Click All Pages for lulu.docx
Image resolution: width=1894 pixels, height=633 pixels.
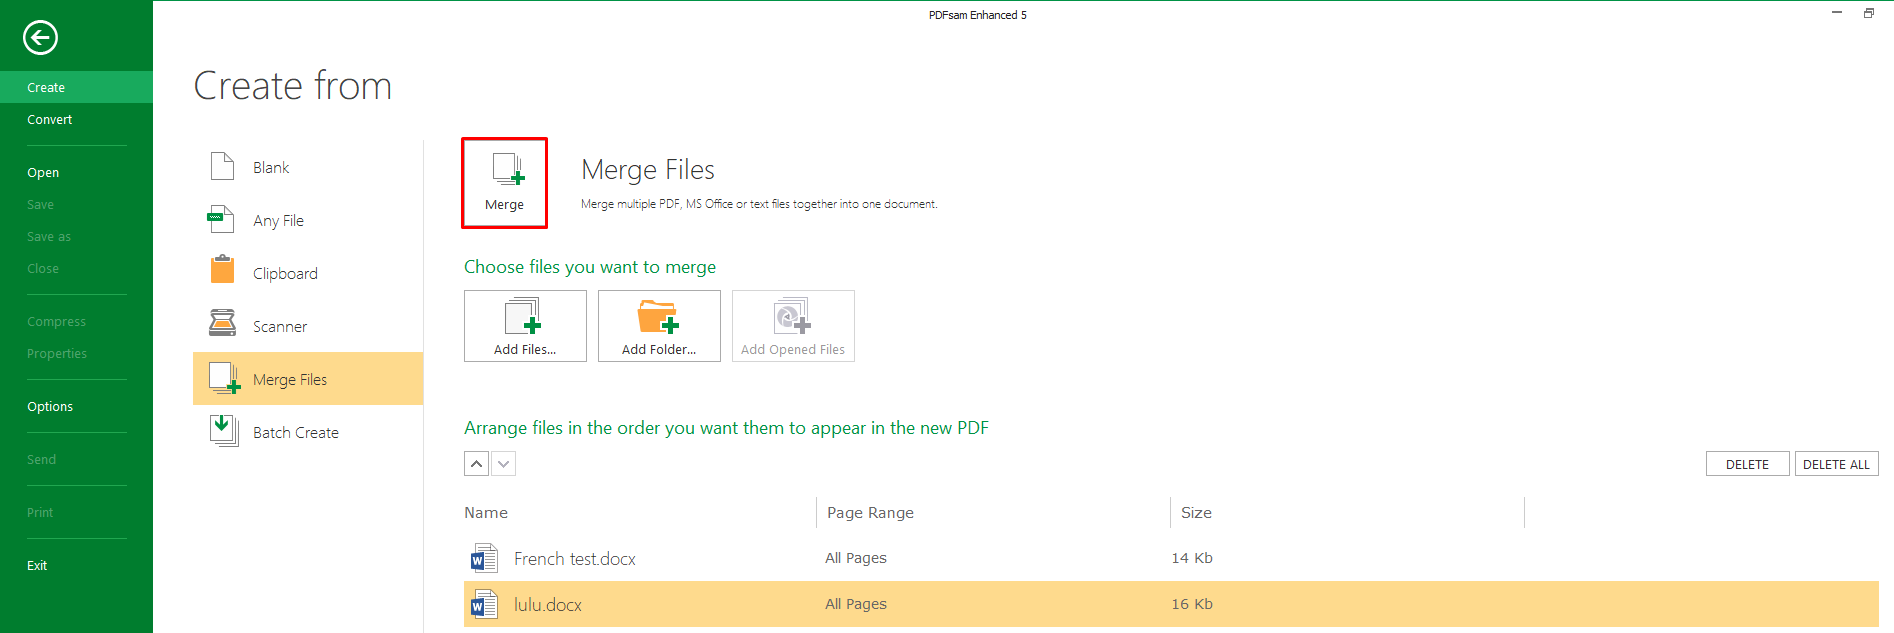(856, 604)
